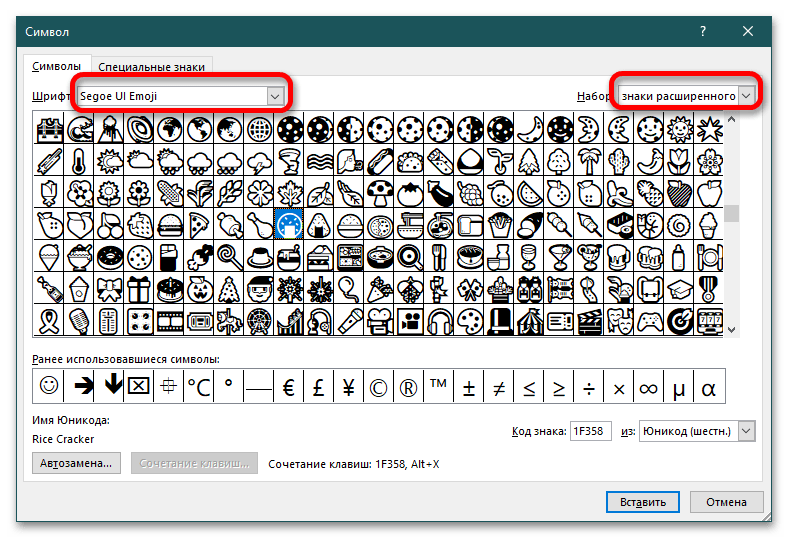Viewport: 788px width, 538px height.
Task: Click the symbol grid scroll-down arrow
Action: coord(731,330)
